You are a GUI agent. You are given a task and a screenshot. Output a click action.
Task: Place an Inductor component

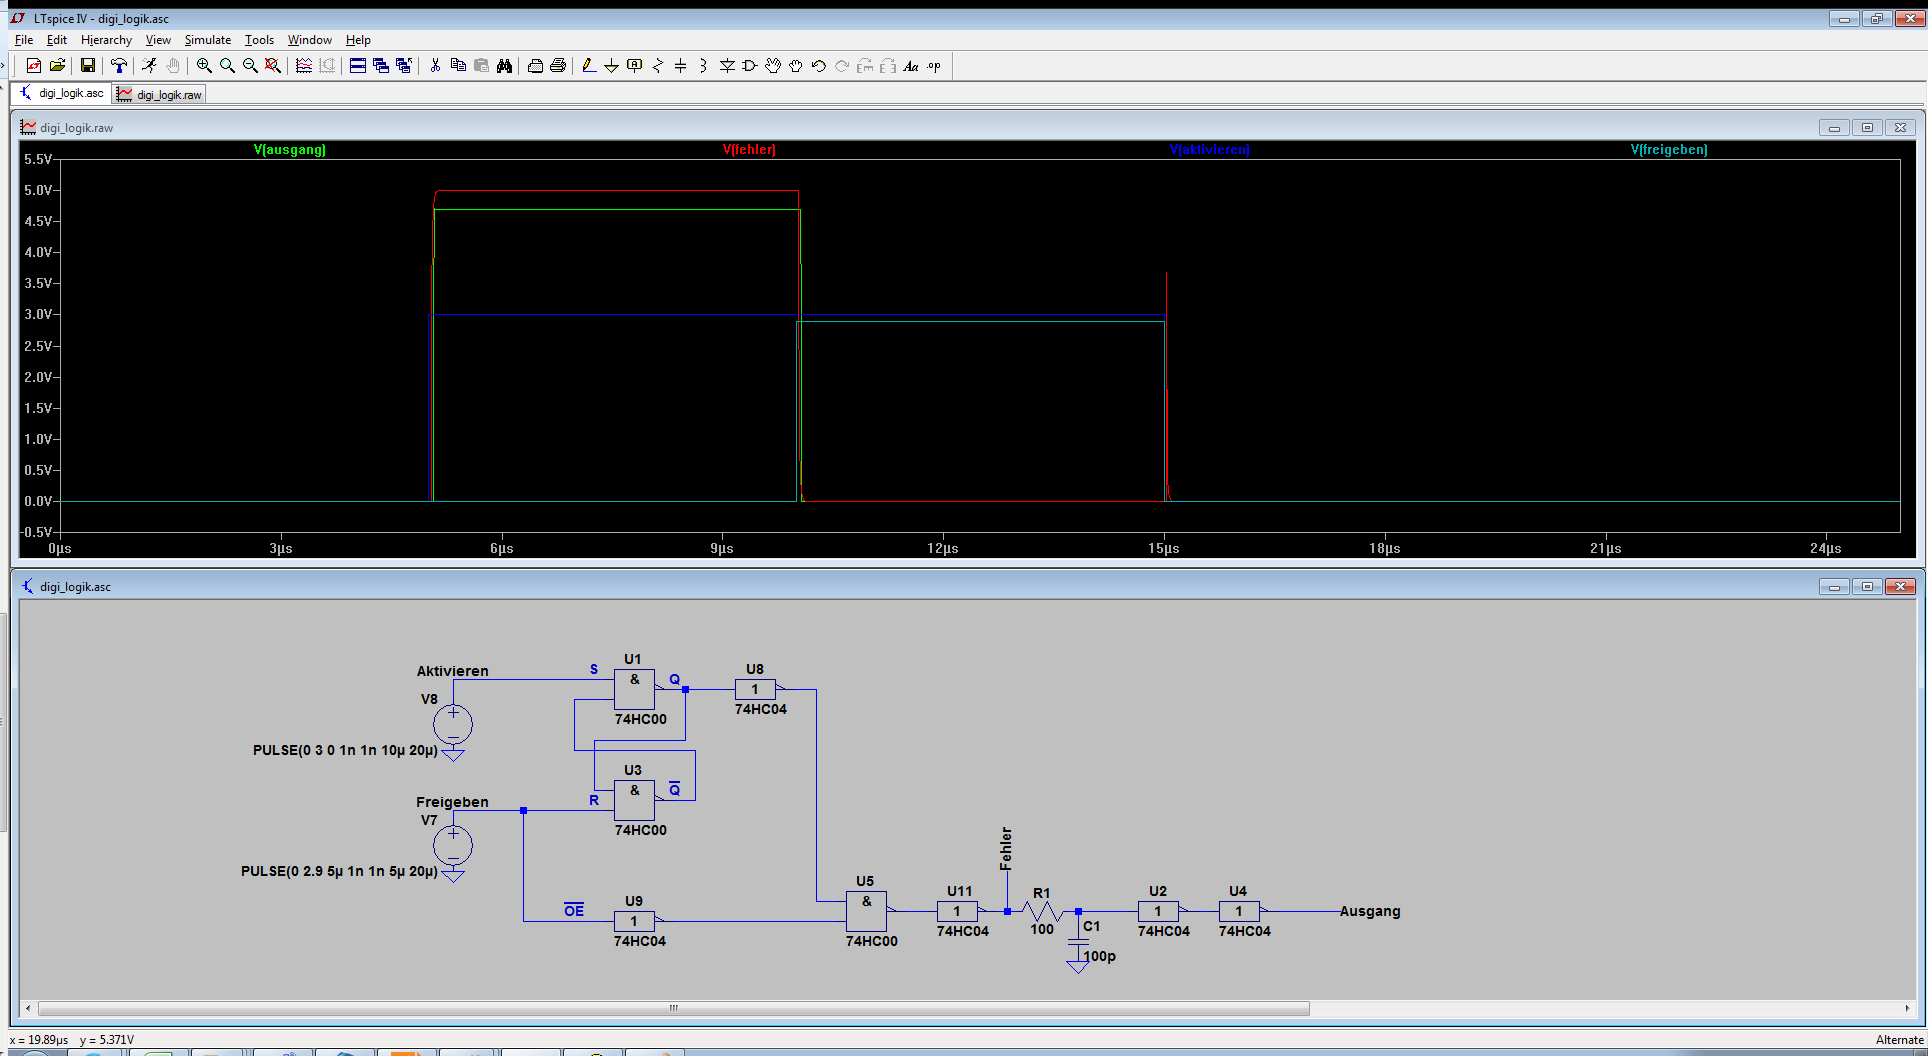tap(703, 65)
